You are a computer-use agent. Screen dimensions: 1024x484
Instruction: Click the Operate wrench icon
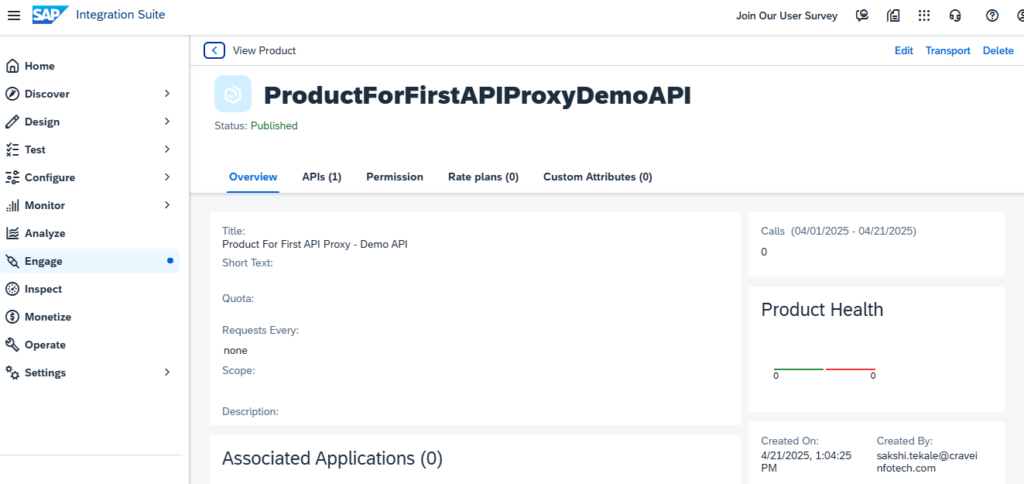coord(12,345)
